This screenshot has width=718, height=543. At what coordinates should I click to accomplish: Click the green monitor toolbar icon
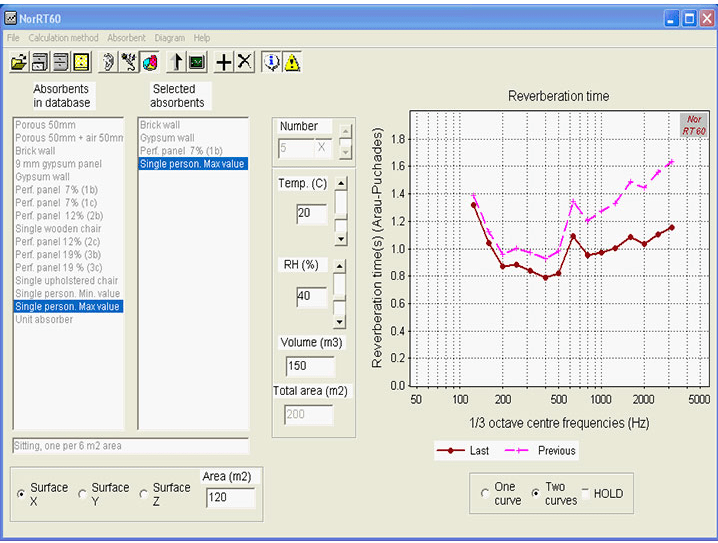(x=197, y=62)
